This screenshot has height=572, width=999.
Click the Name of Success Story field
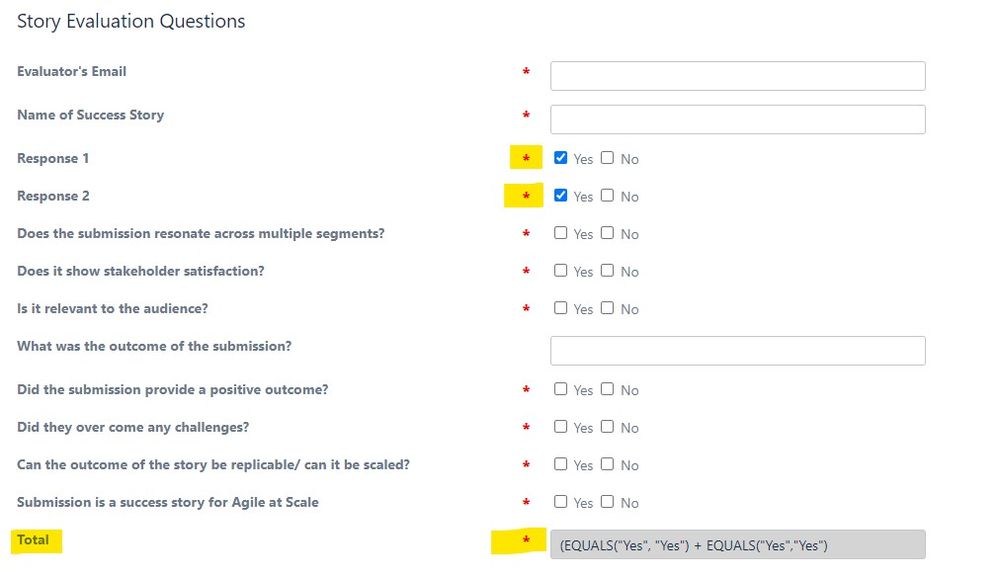tap(738, 119)
